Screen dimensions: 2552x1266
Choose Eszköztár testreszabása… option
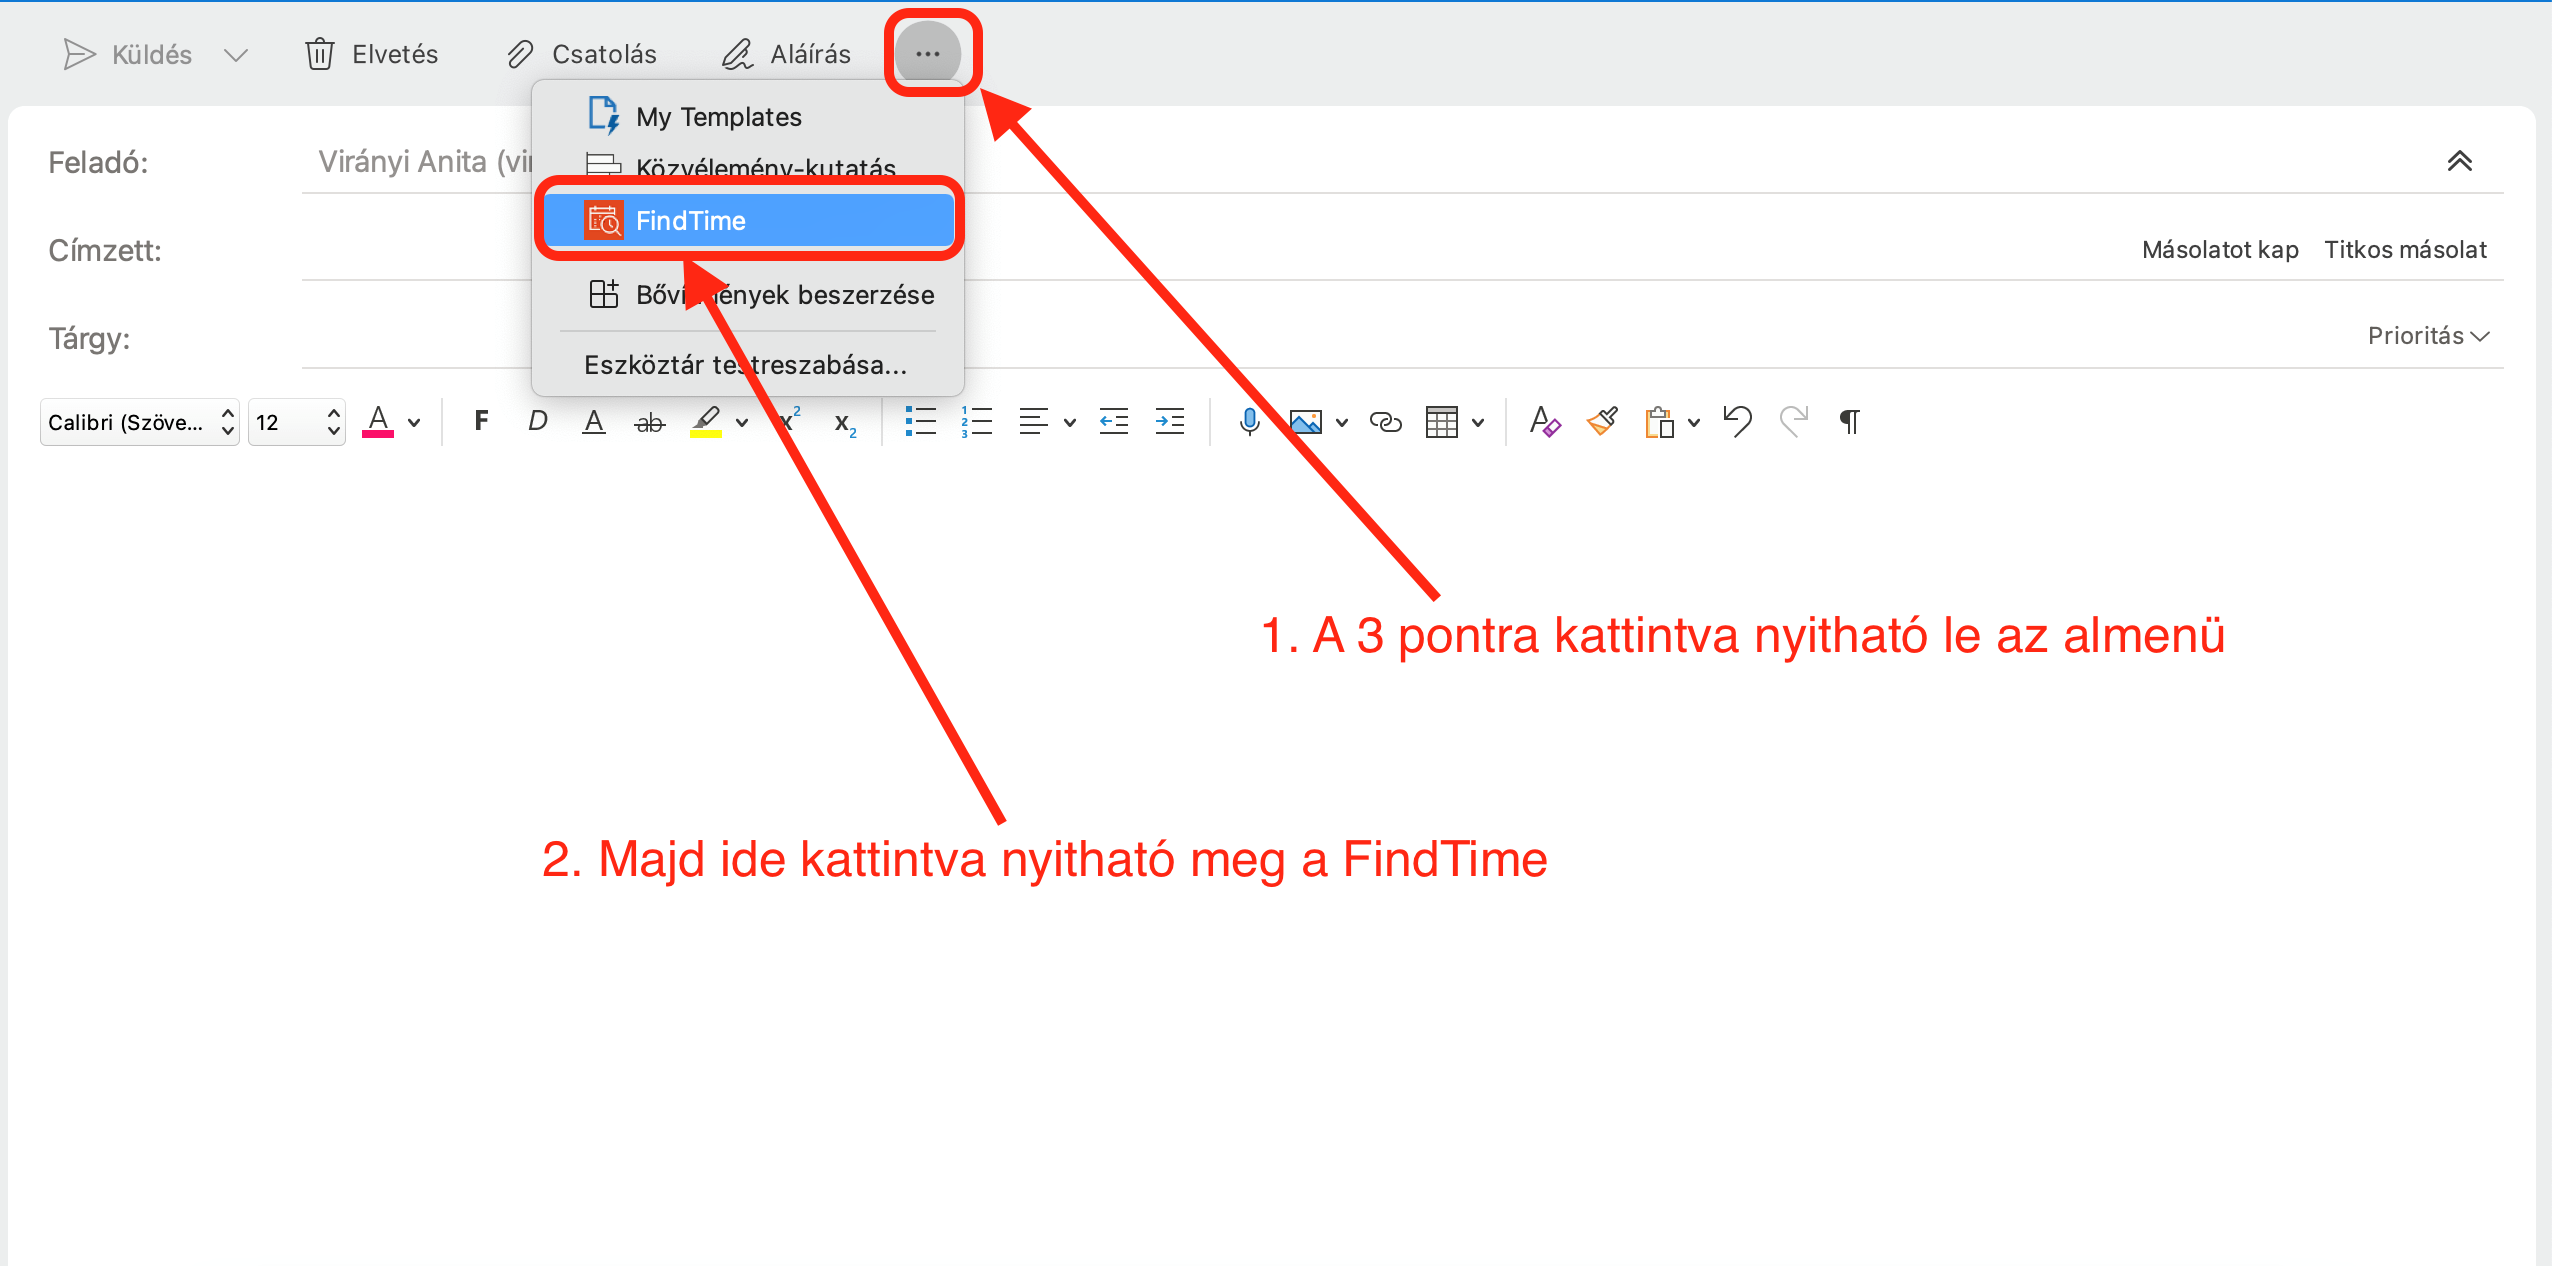point(746,365)
